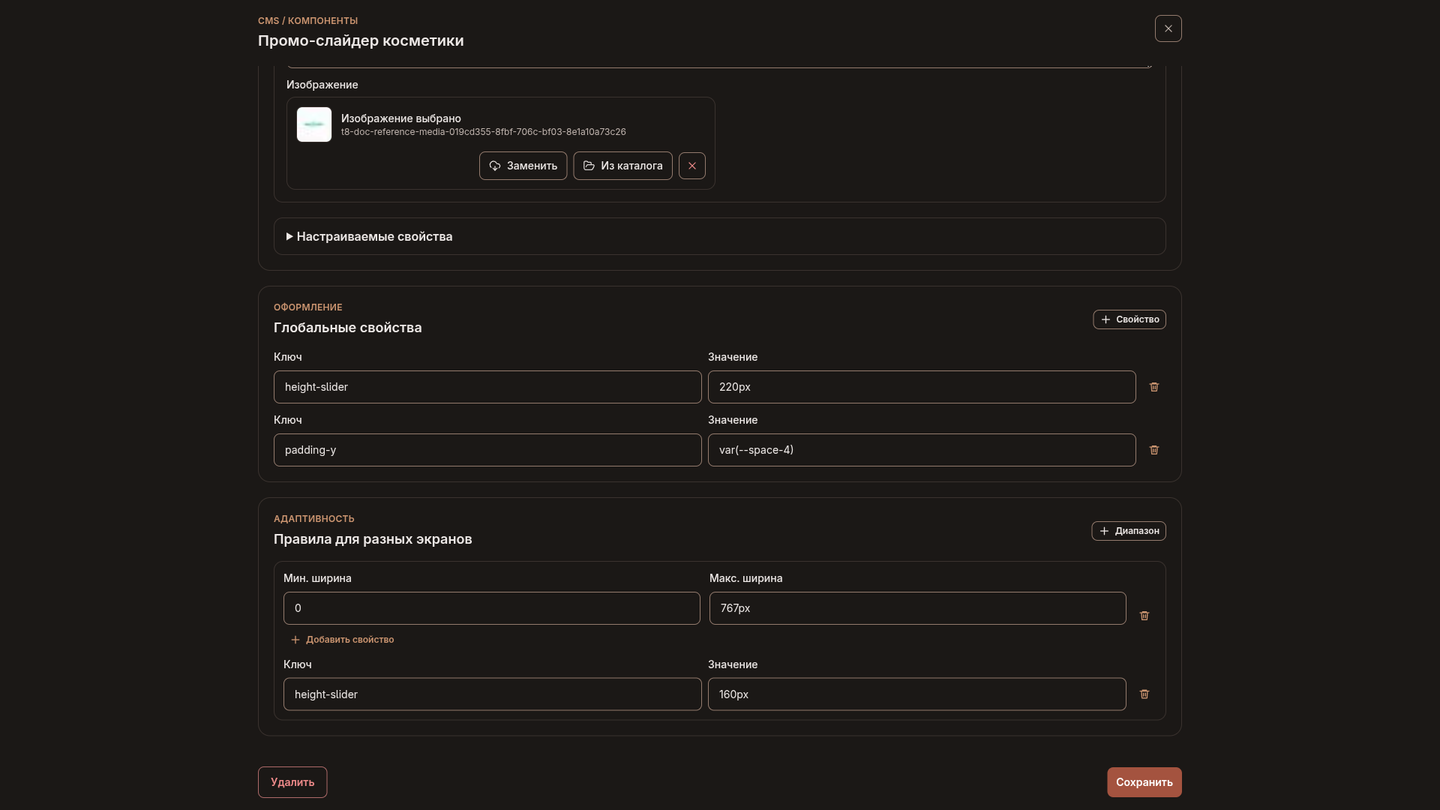
Task: Focus the Мин. ширина field
Action: [492, 608]
